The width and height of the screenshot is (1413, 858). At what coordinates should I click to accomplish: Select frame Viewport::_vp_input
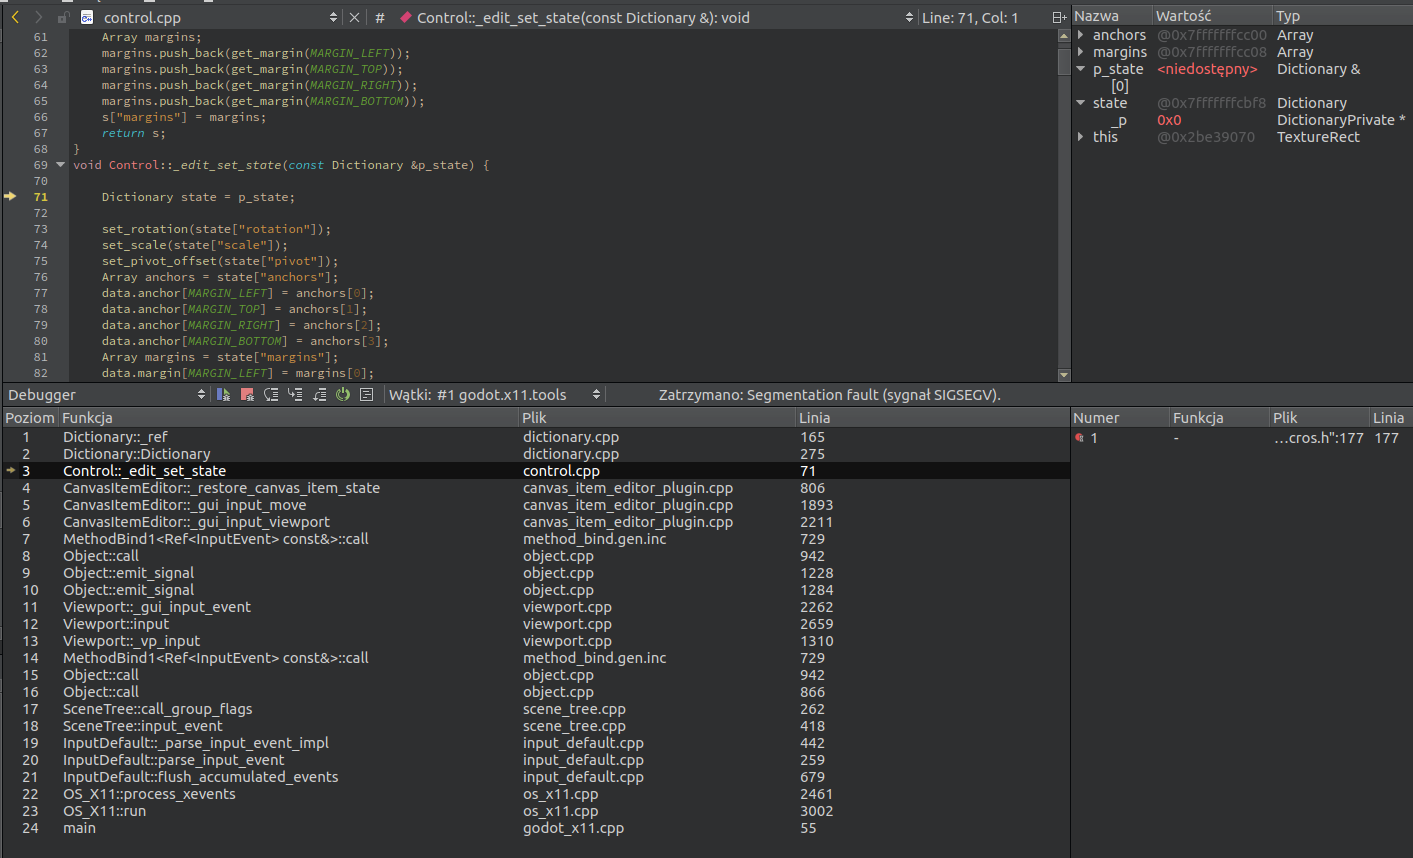(536, 641)
